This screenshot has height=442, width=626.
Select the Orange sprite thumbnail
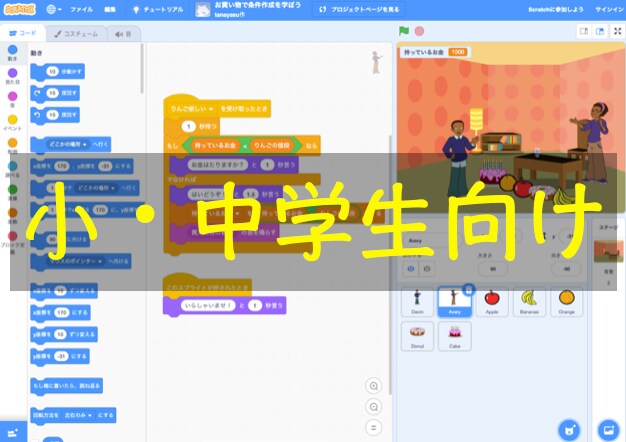point(567,302)
